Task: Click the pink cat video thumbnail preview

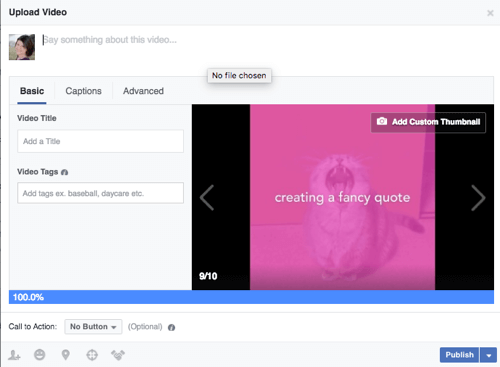Action: (342, 197)
